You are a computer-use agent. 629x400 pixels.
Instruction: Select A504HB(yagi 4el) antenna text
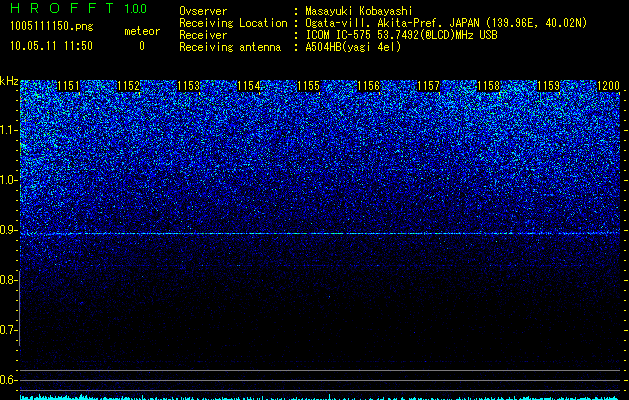pos(353,47)
